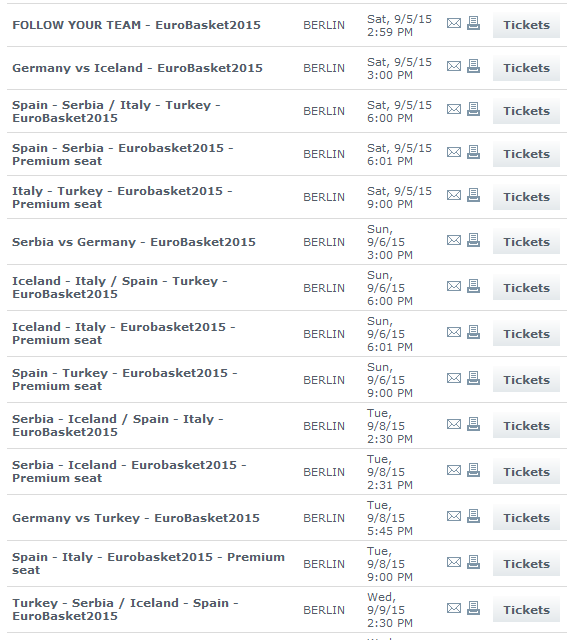Open Spain - Serbia Premium seat event title
The width and height of the screenshot is (582, 640).
[122, 154]
